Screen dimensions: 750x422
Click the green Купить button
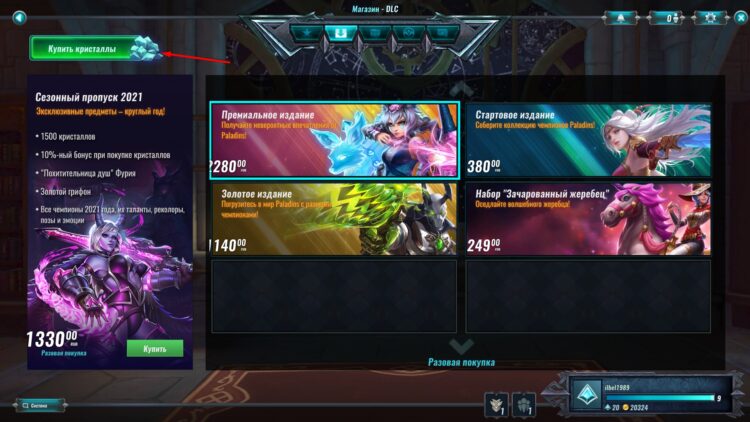[154, 348]
